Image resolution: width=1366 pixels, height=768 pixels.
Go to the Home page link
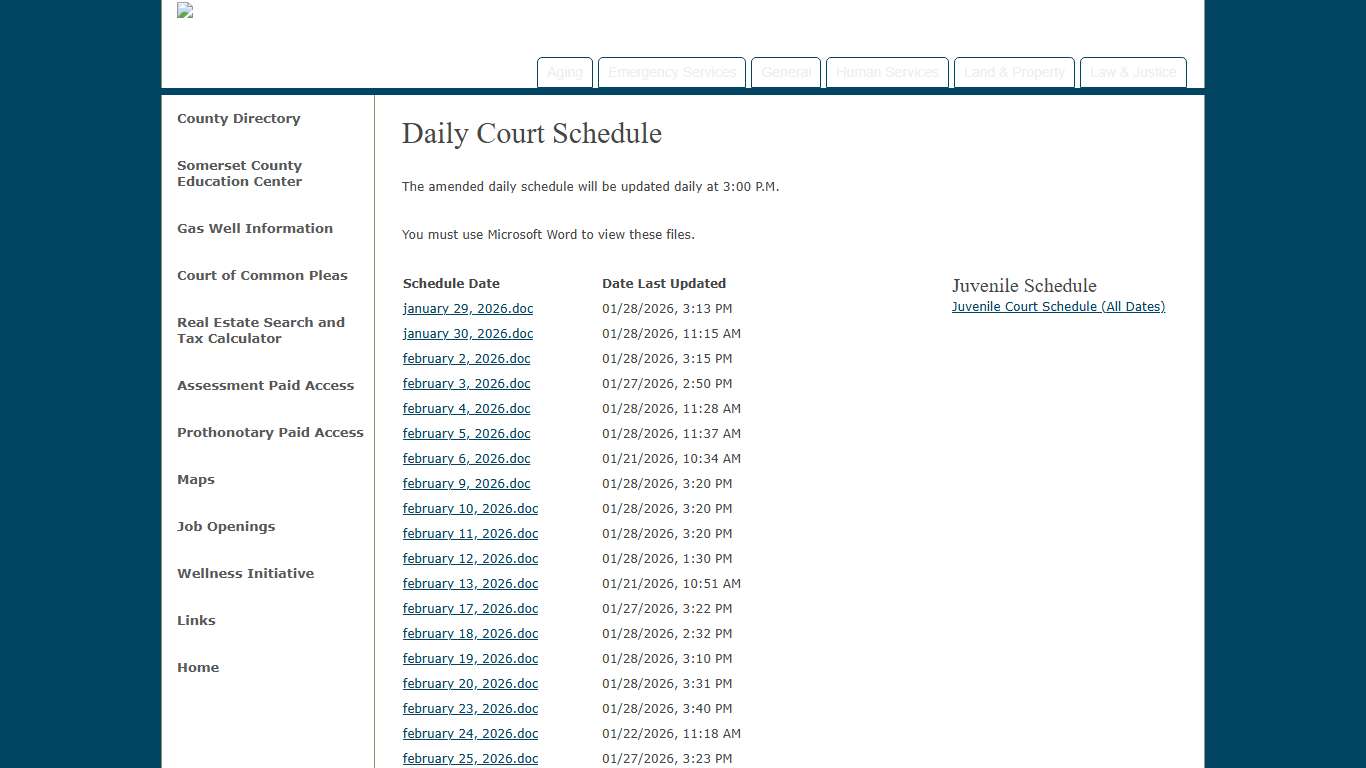click(x=198, y=667)
